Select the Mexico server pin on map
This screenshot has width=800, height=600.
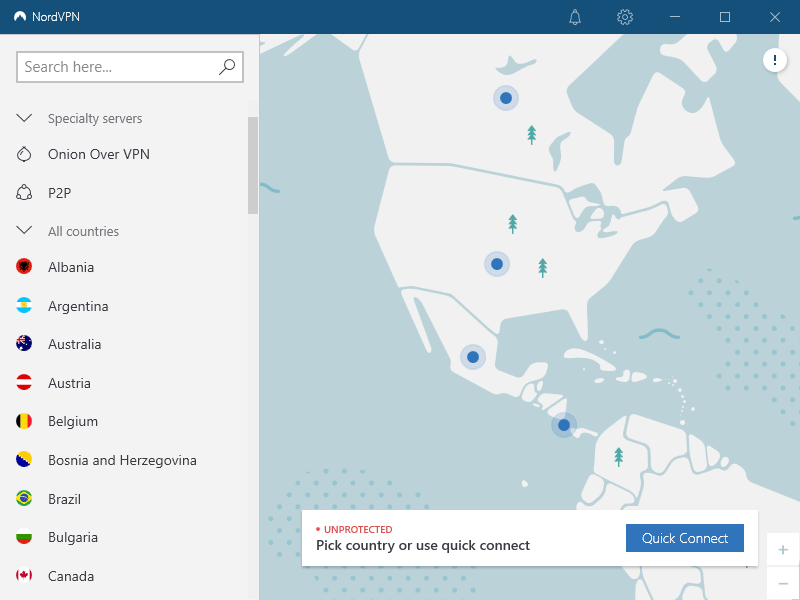pos(473,357)
